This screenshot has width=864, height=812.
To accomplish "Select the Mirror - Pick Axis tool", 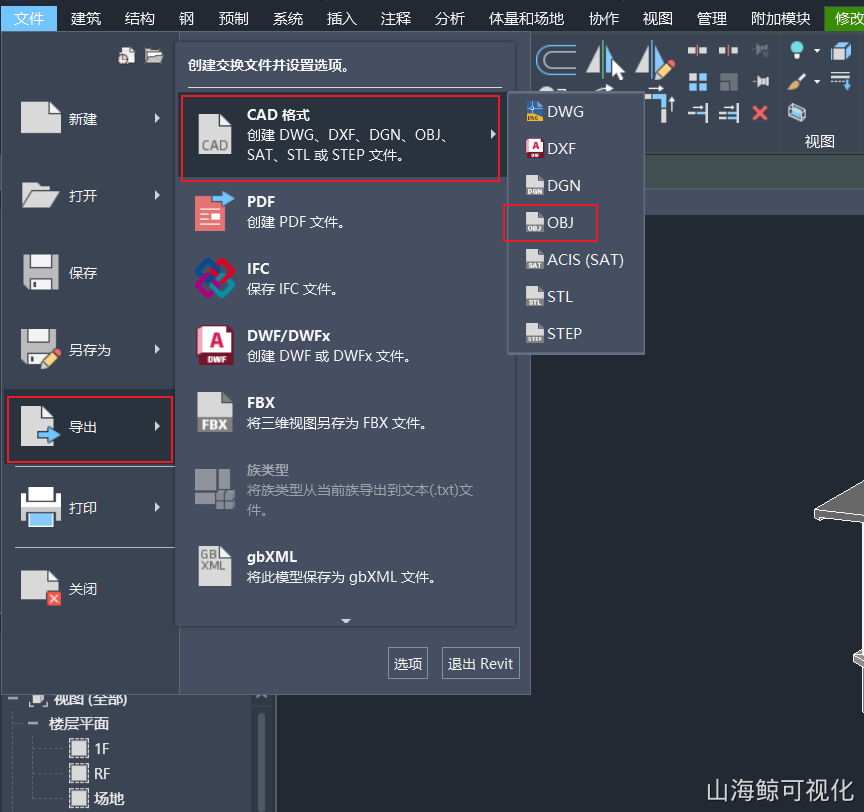I will [605, 59].
